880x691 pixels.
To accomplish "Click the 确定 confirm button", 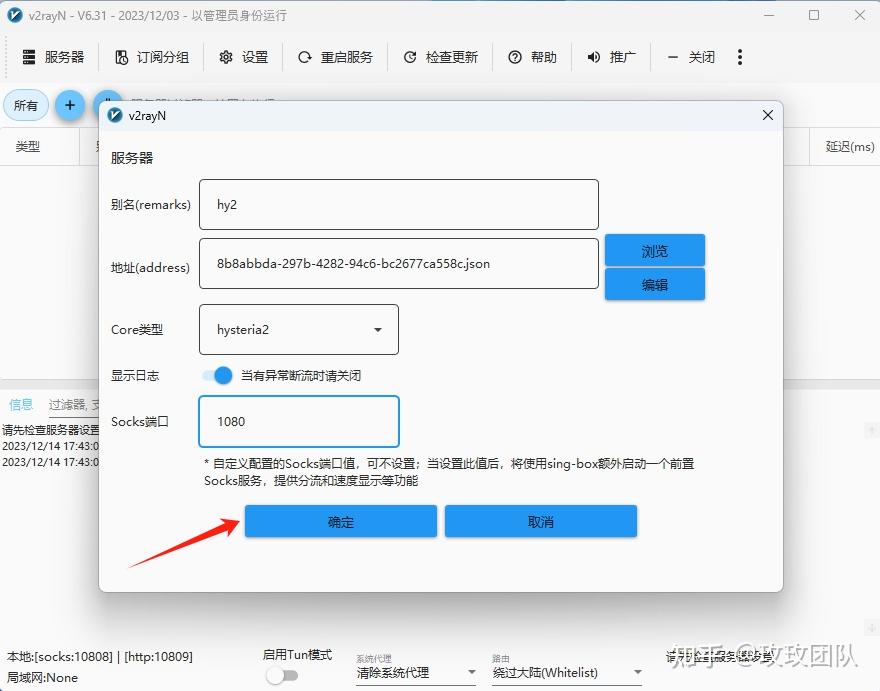I will pyautogui.click(x=341, y=521).
